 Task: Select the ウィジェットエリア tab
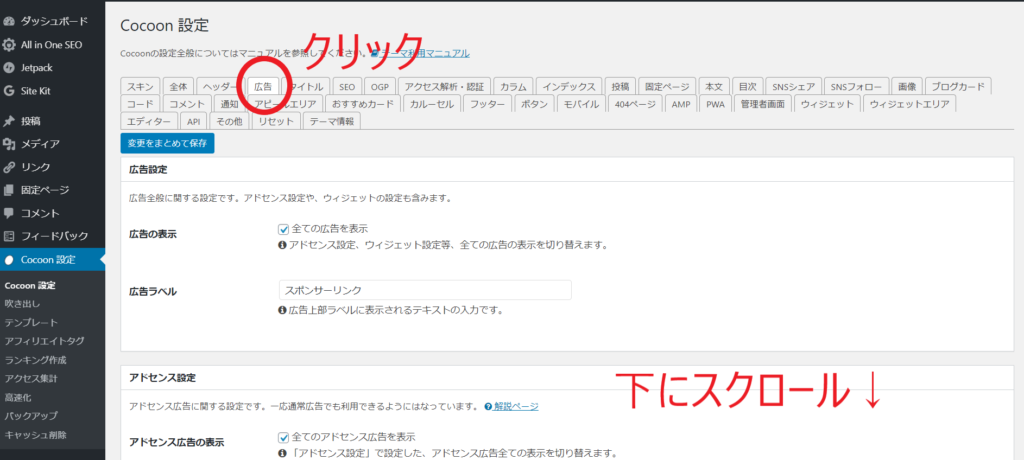click(x=909, y=105)
